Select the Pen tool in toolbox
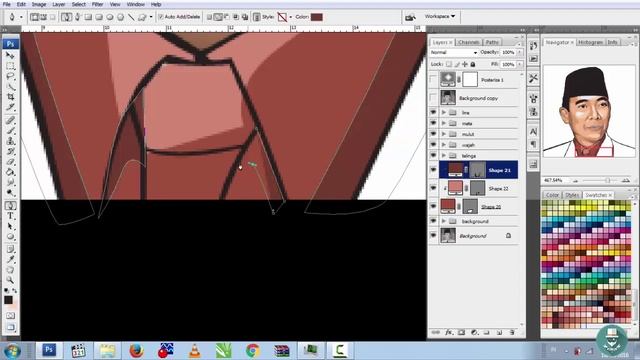 click(10, 205)
